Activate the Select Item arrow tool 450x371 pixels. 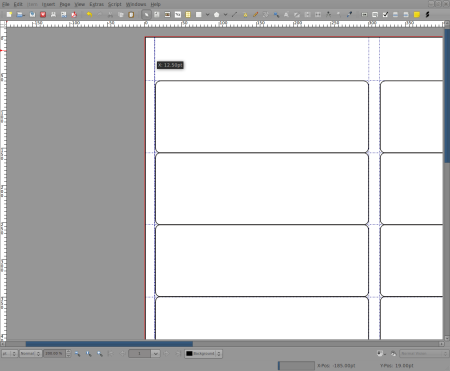pyautogui.click(x=146, y=15)
